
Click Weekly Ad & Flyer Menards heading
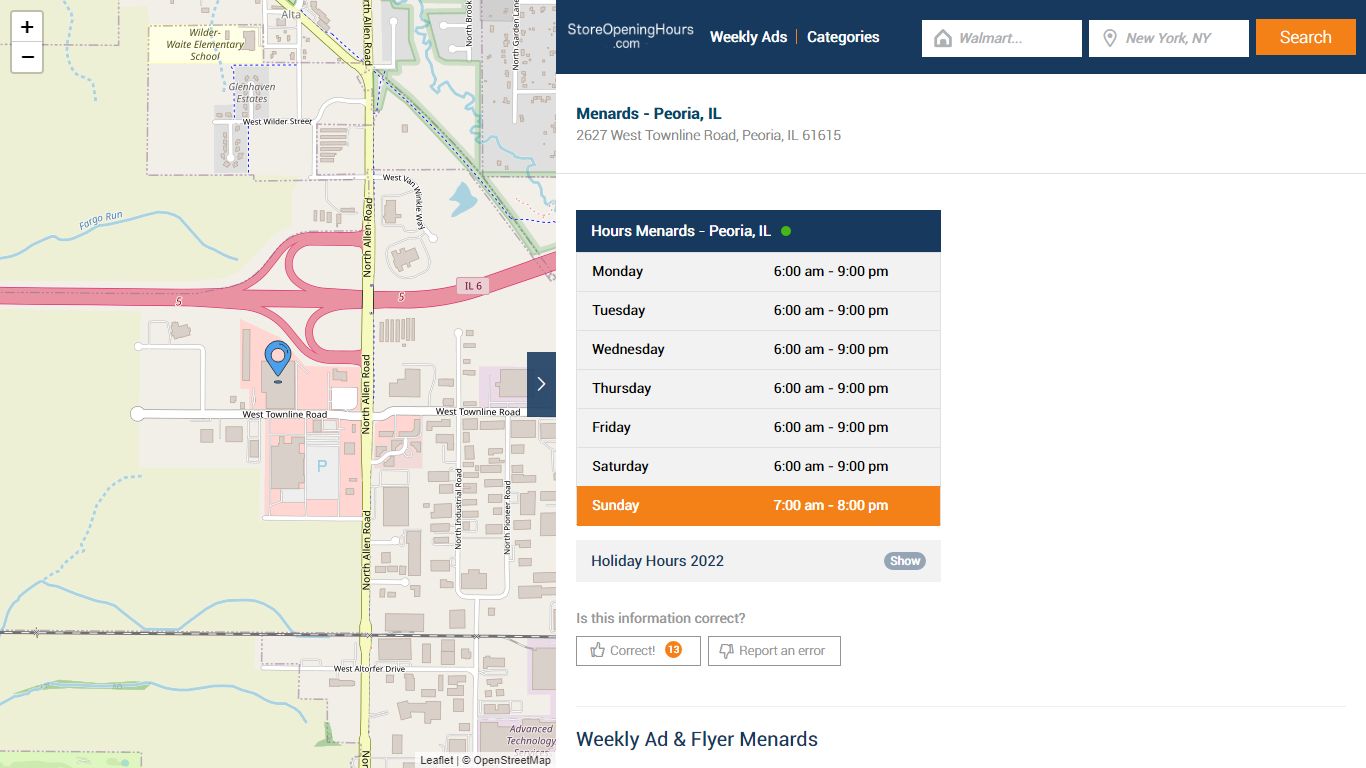pos(697,739)
